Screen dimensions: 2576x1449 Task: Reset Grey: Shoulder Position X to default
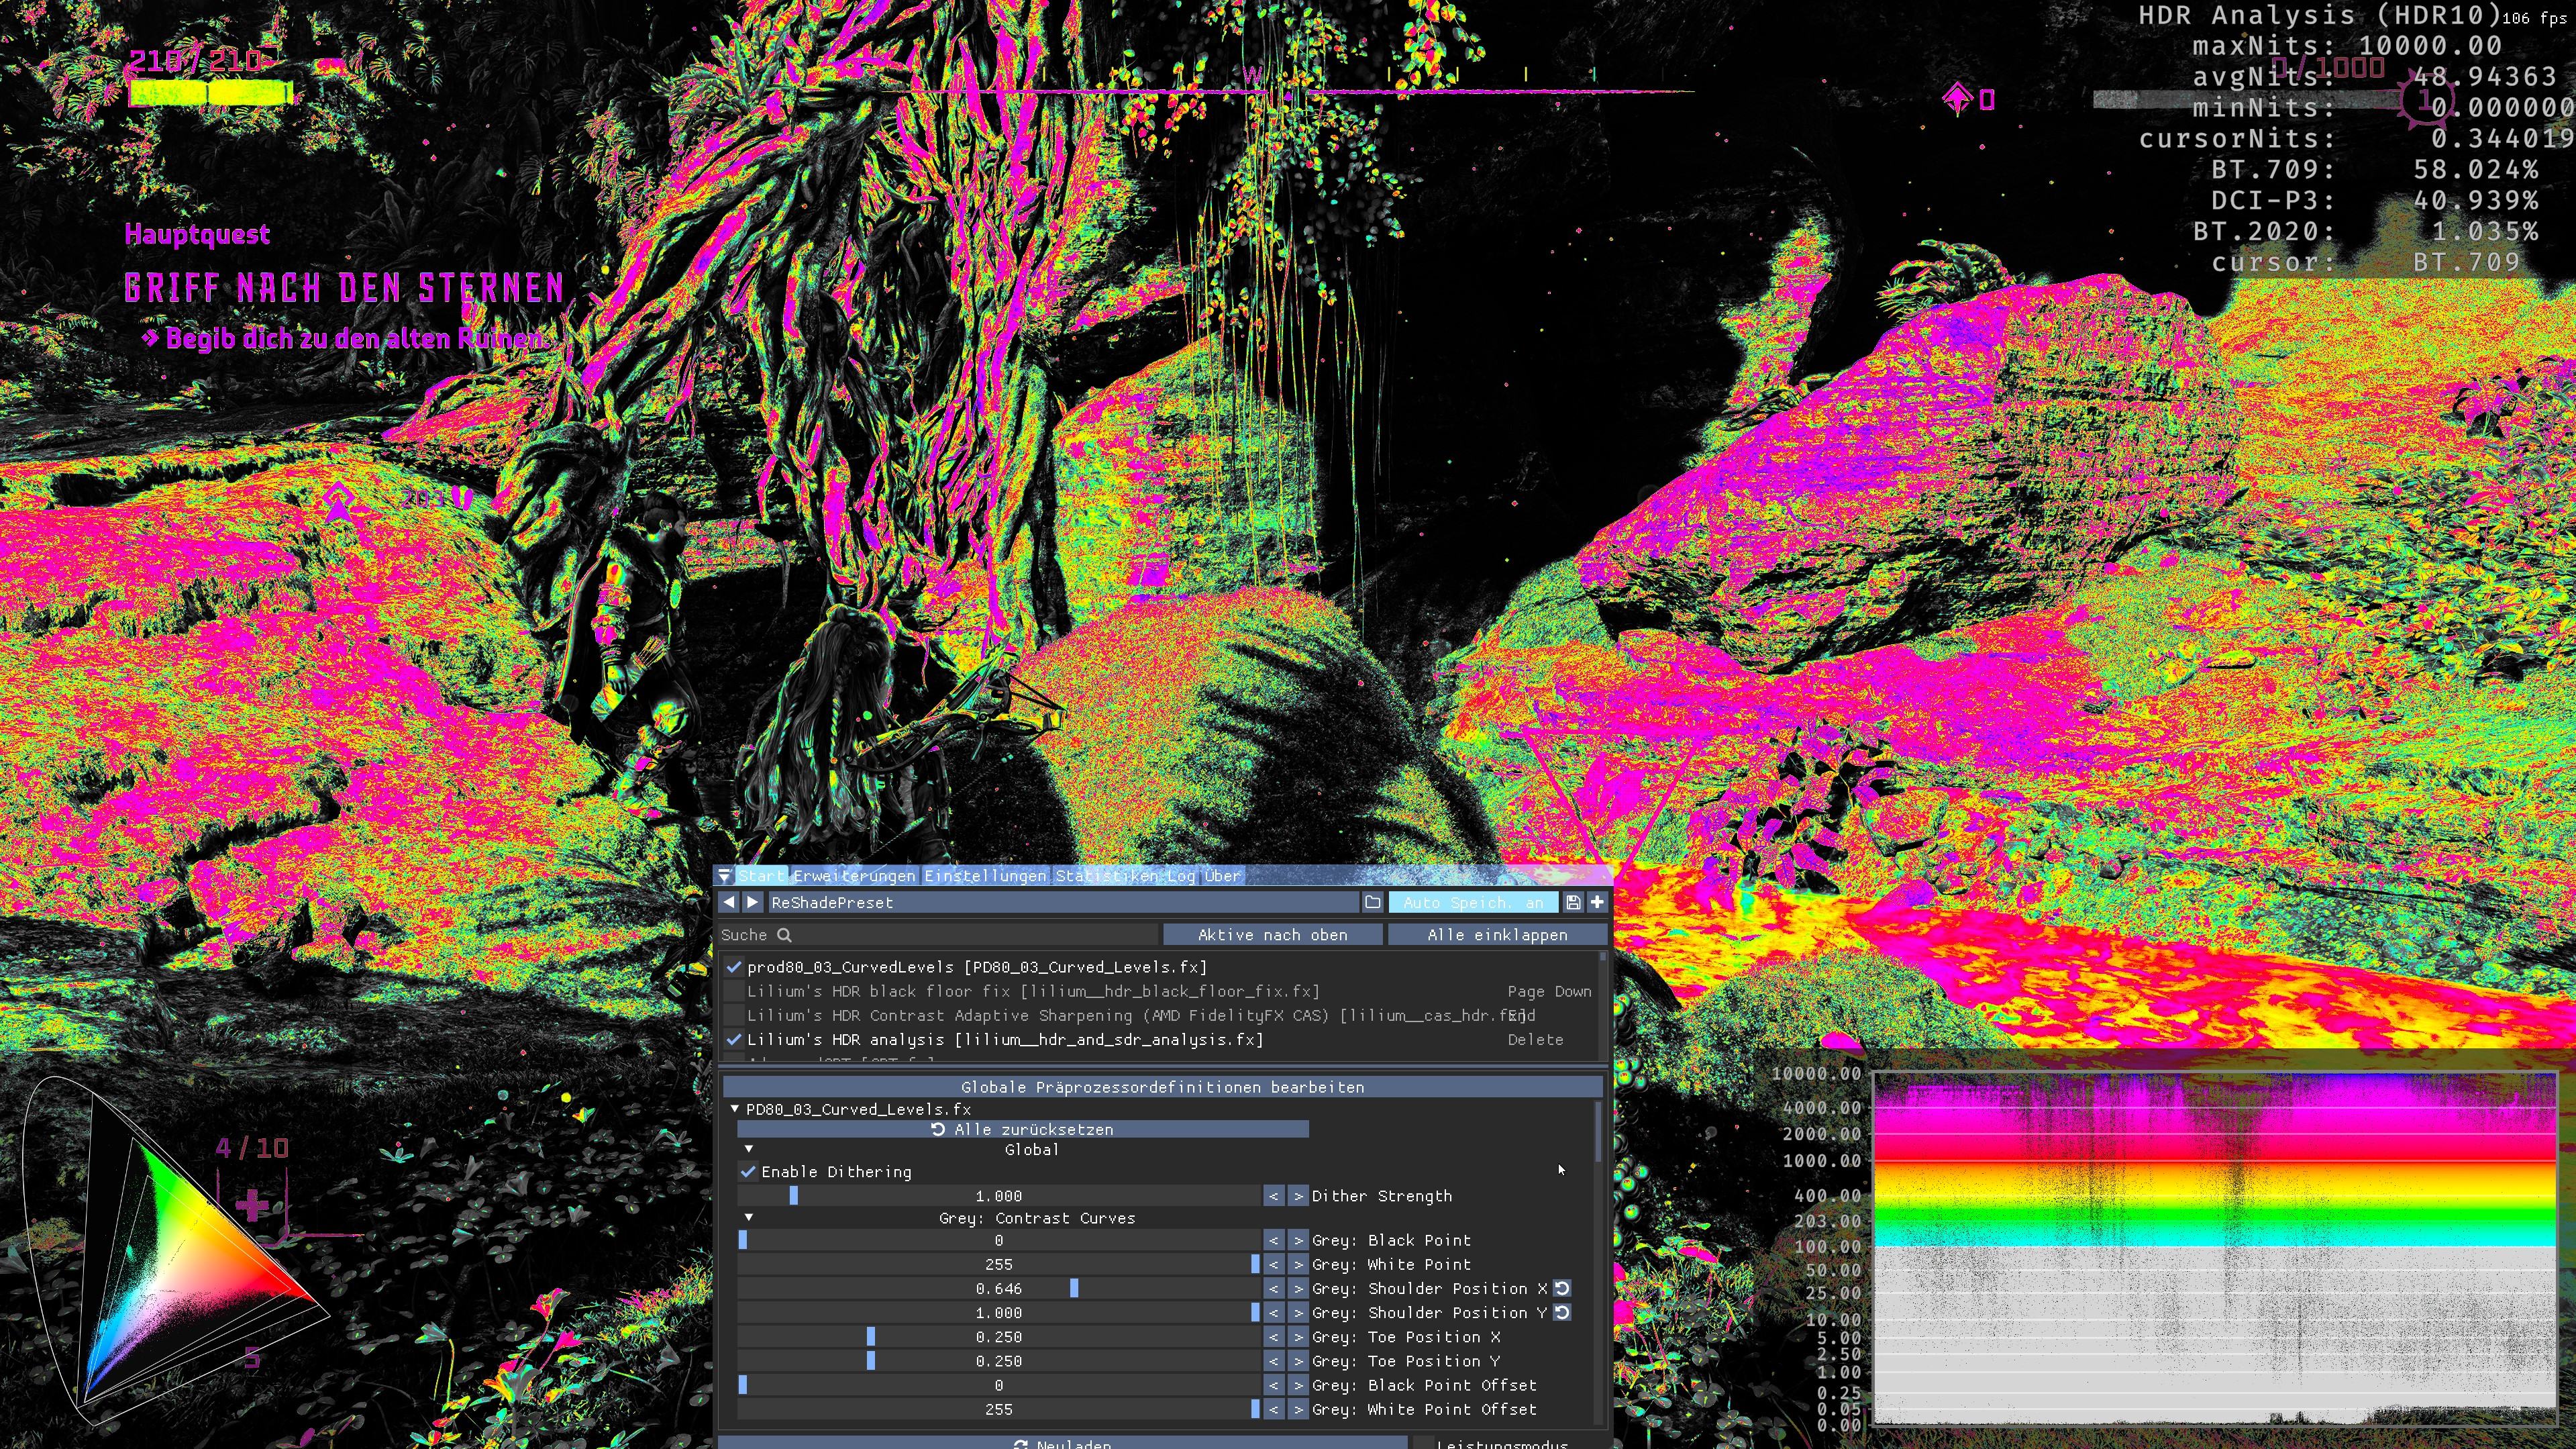click(1563, 1289)
